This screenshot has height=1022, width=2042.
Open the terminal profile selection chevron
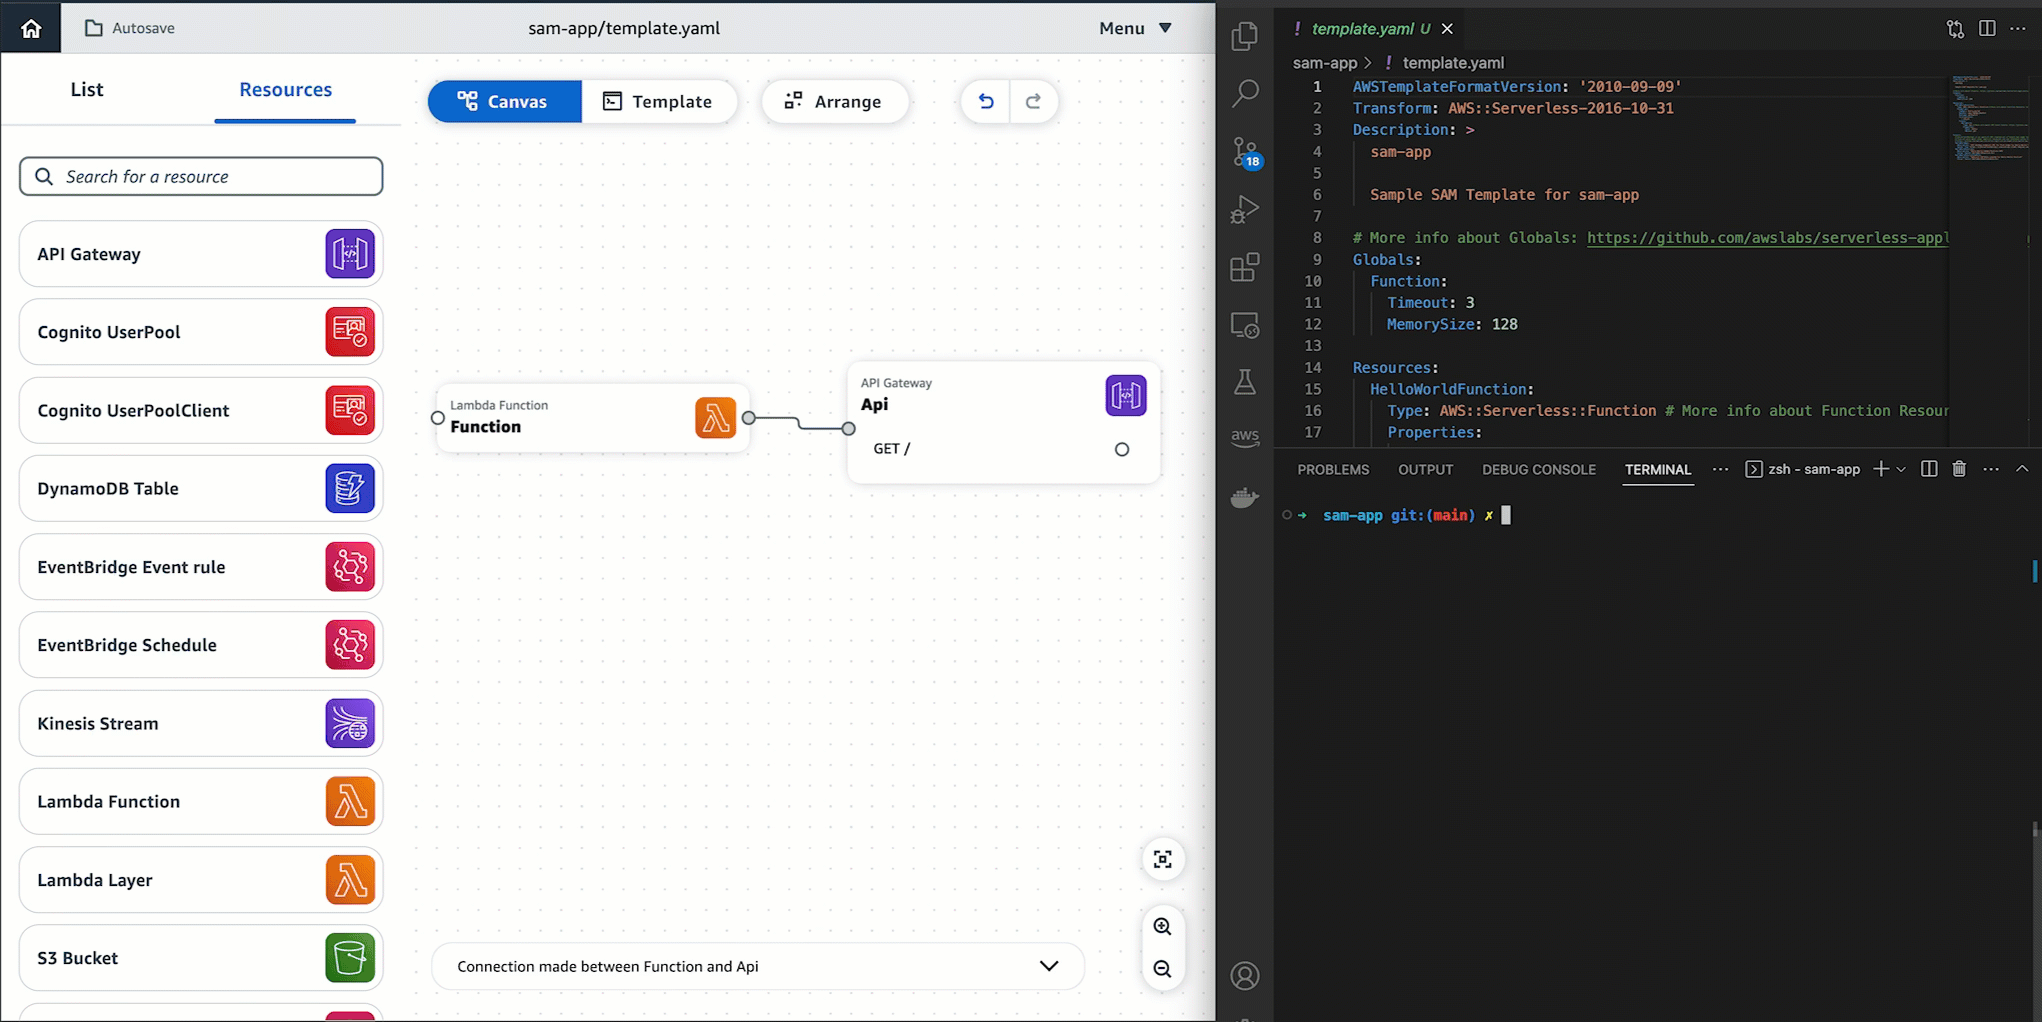coord(1902,468)
